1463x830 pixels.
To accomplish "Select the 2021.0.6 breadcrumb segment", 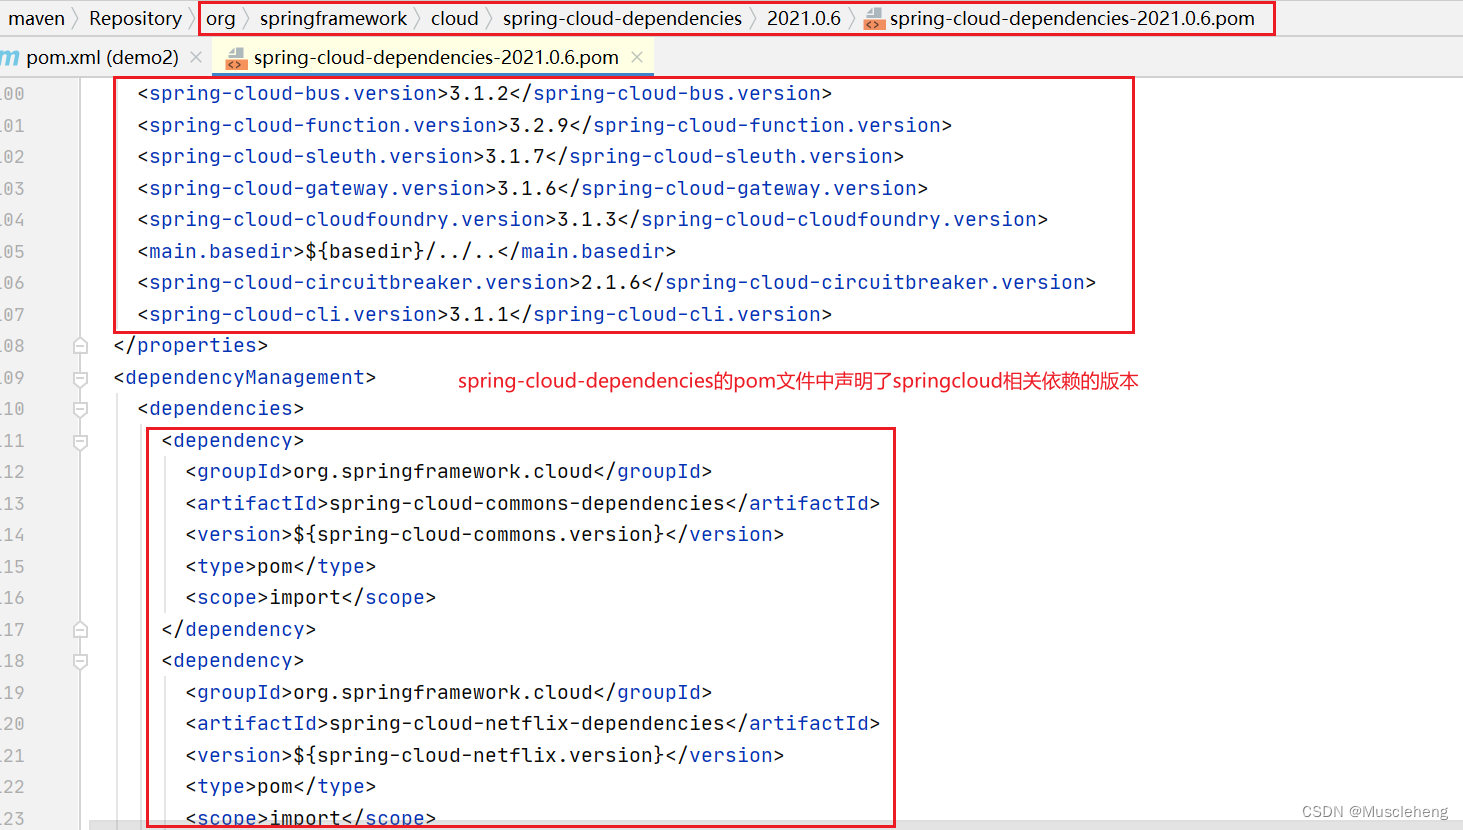I will 803,18.
